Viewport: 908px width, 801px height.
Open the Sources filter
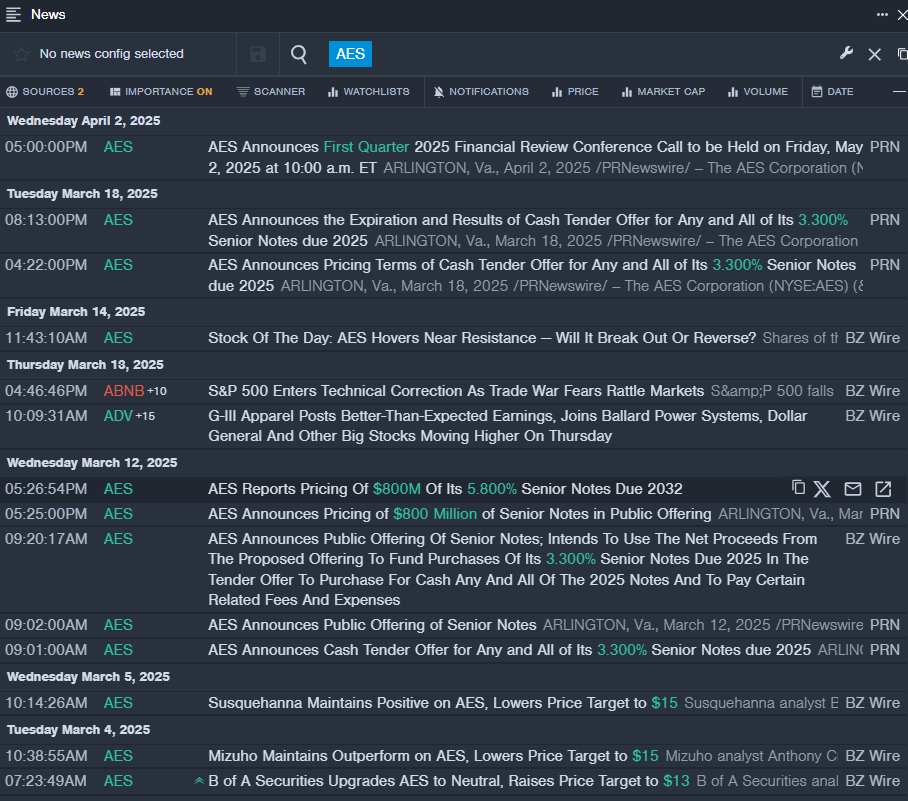pyautogui.click(x=45, y=92)
